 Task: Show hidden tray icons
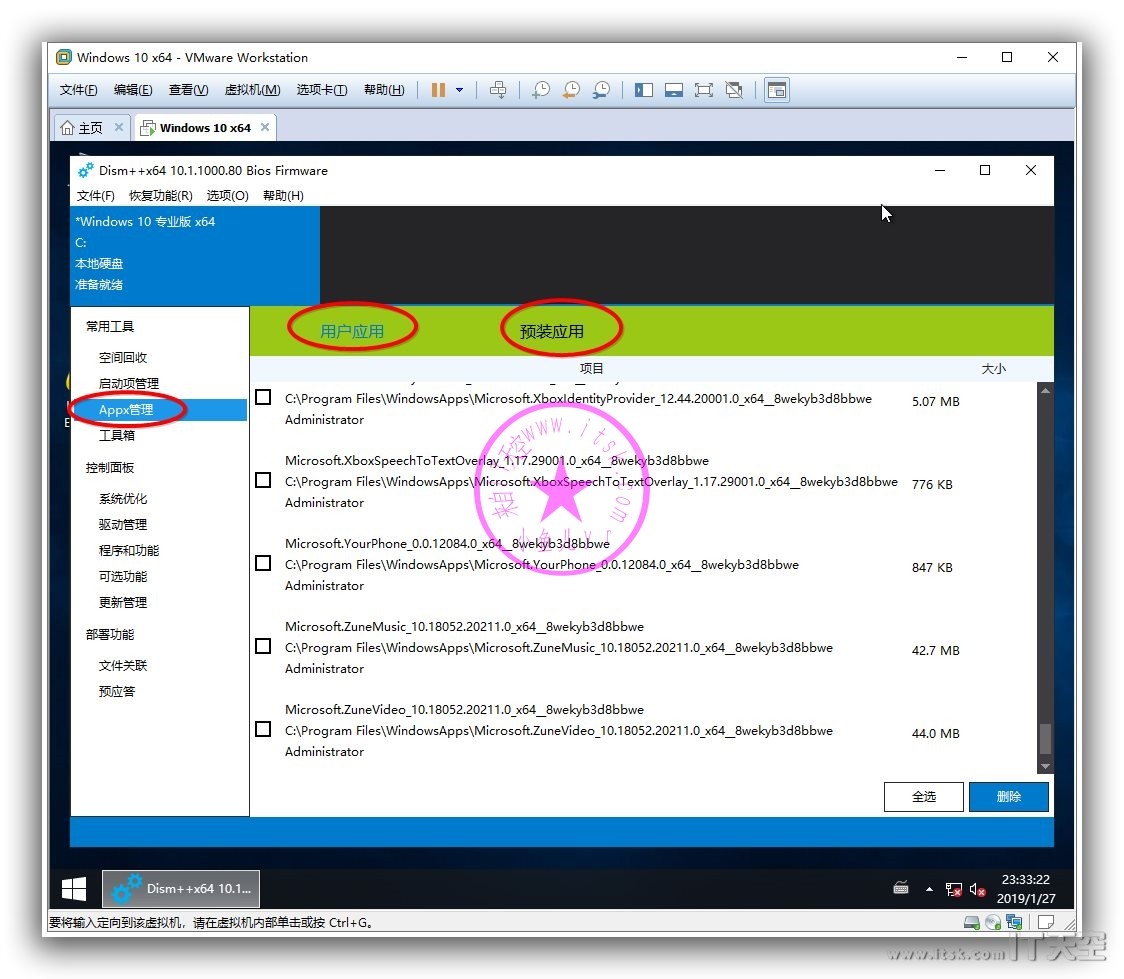930,889
